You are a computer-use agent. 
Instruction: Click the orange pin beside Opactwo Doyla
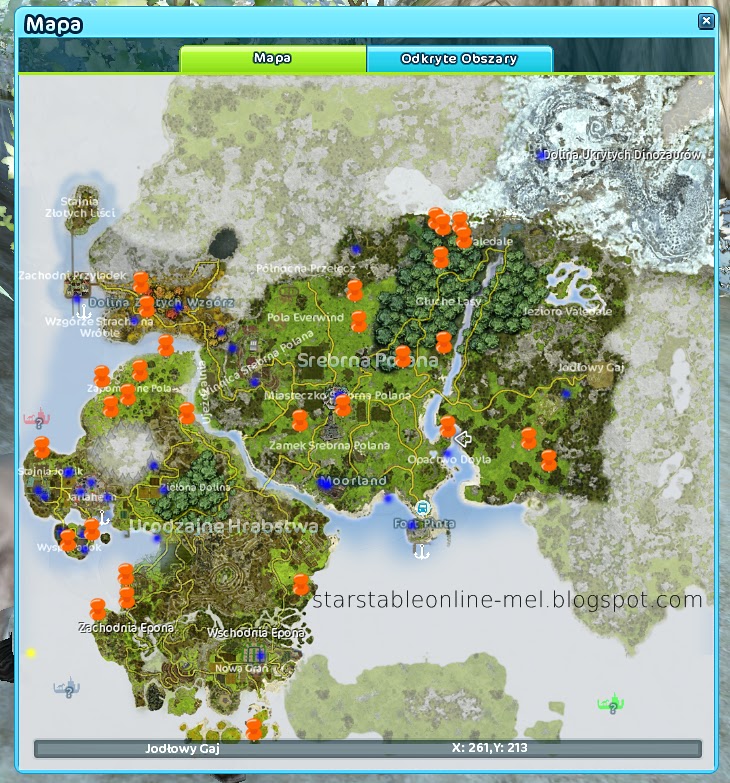click(x=447, y=426)
